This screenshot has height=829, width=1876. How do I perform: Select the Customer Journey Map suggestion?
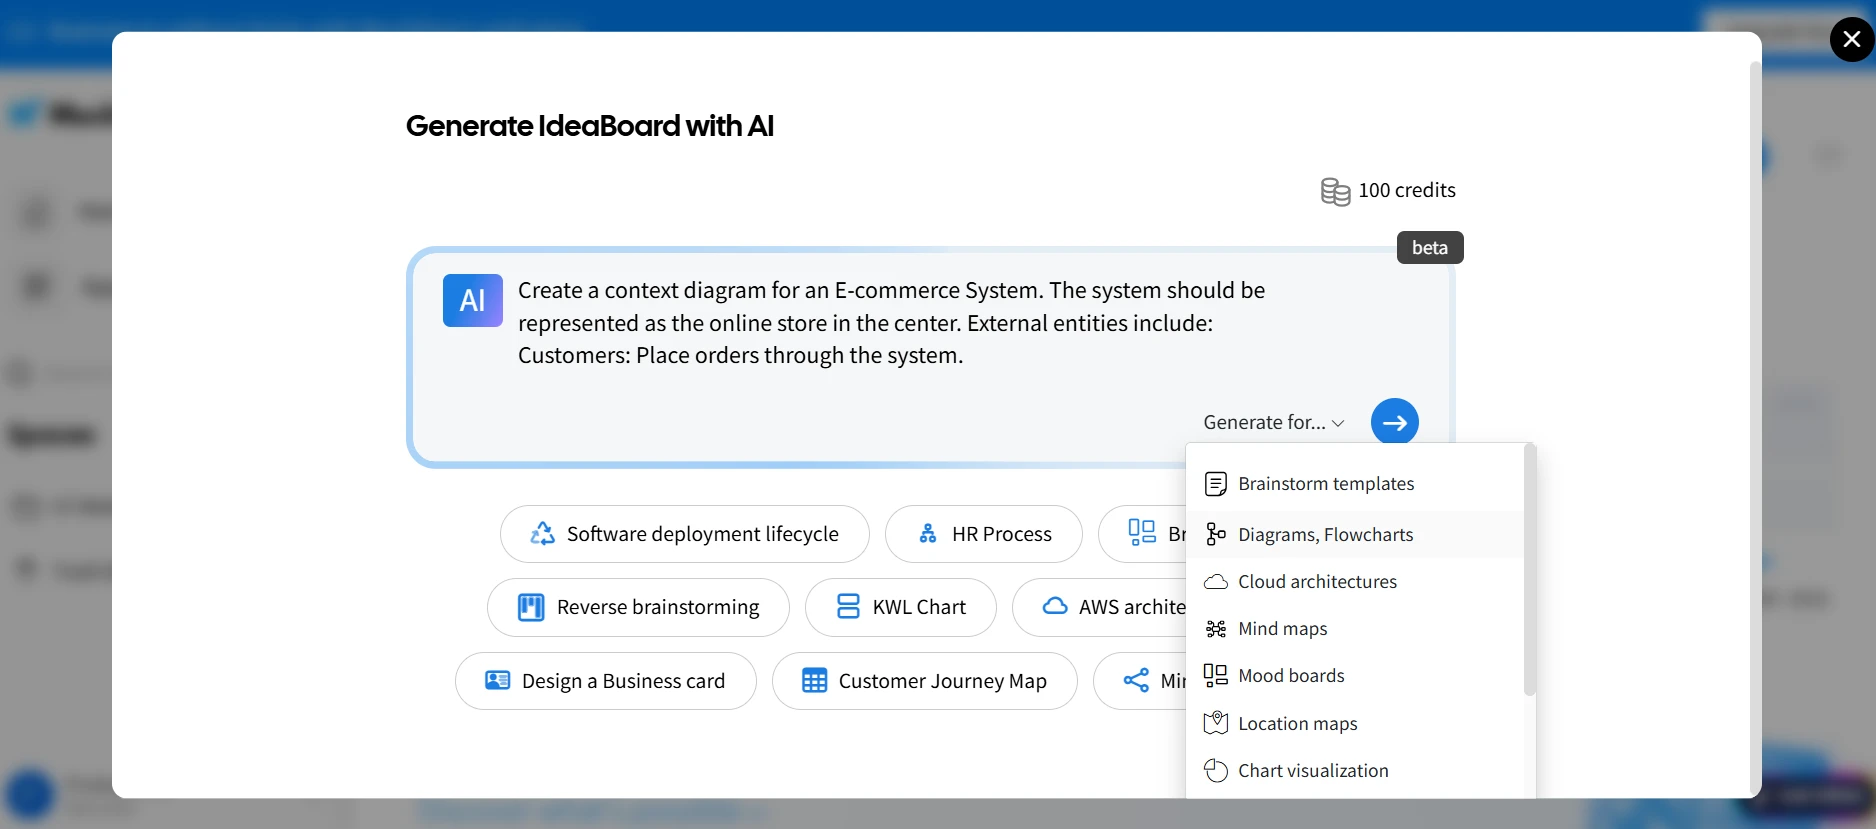click(x=925, y=682)
